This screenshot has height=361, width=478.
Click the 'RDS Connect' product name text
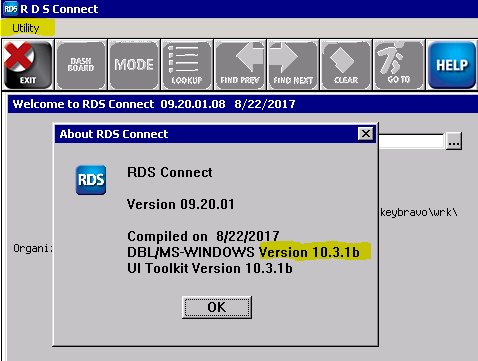click(x=170, y=173)
